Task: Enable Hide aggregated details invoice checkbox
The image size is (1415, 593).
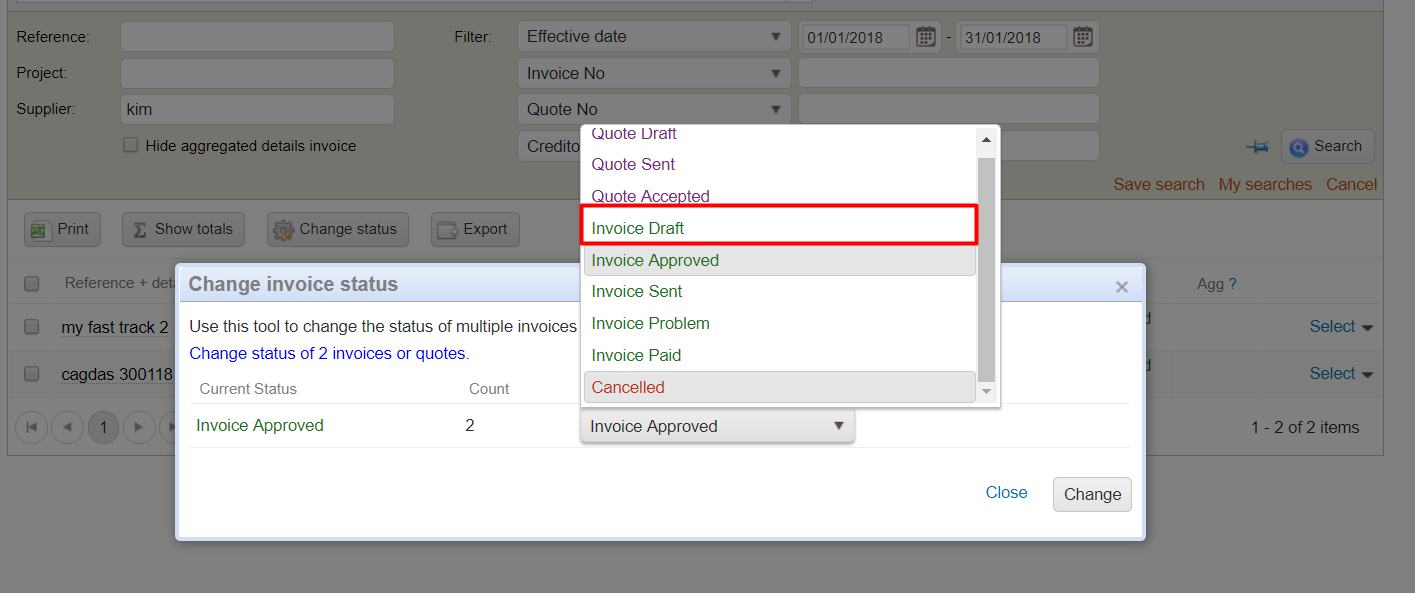Action: pos(130,145)
